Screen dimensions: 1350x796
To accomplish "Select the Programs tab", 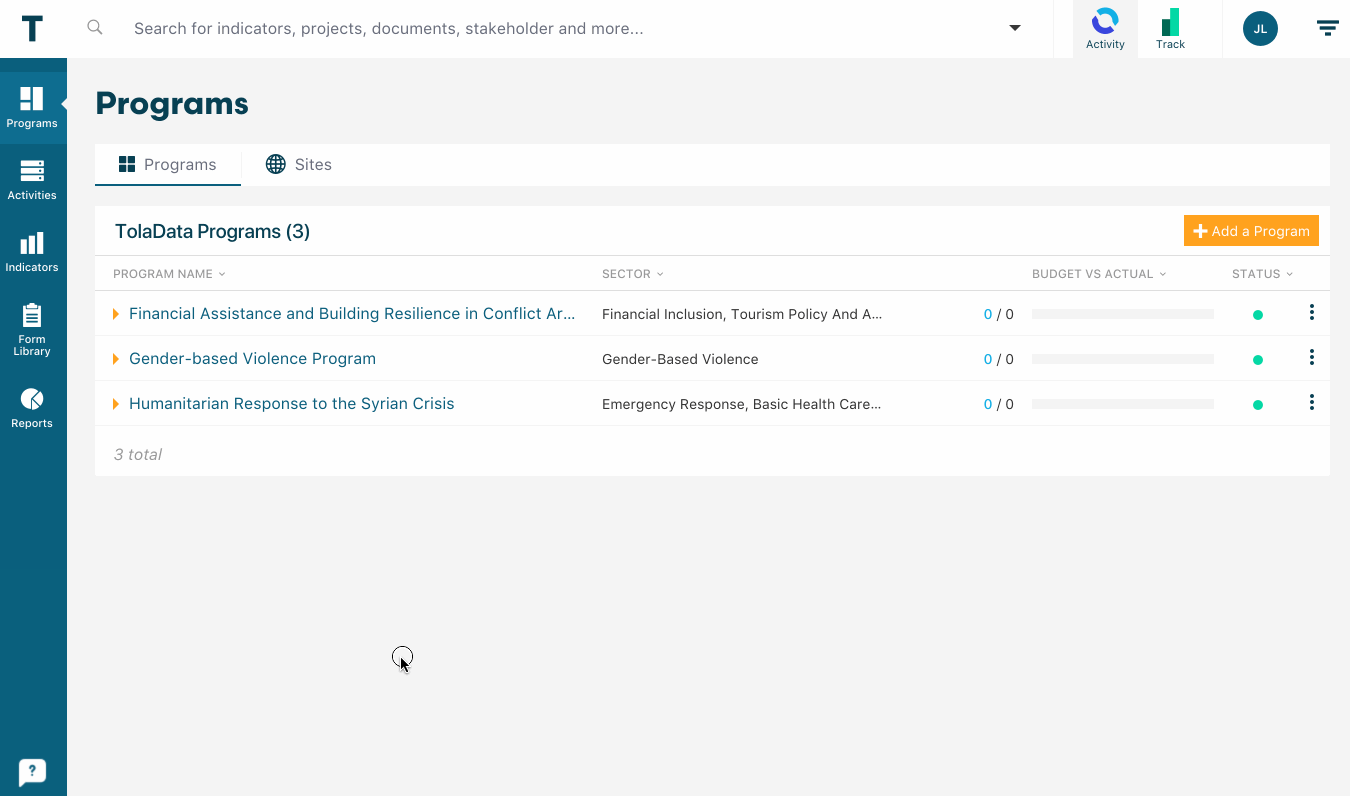I will (x=167, y=165).
